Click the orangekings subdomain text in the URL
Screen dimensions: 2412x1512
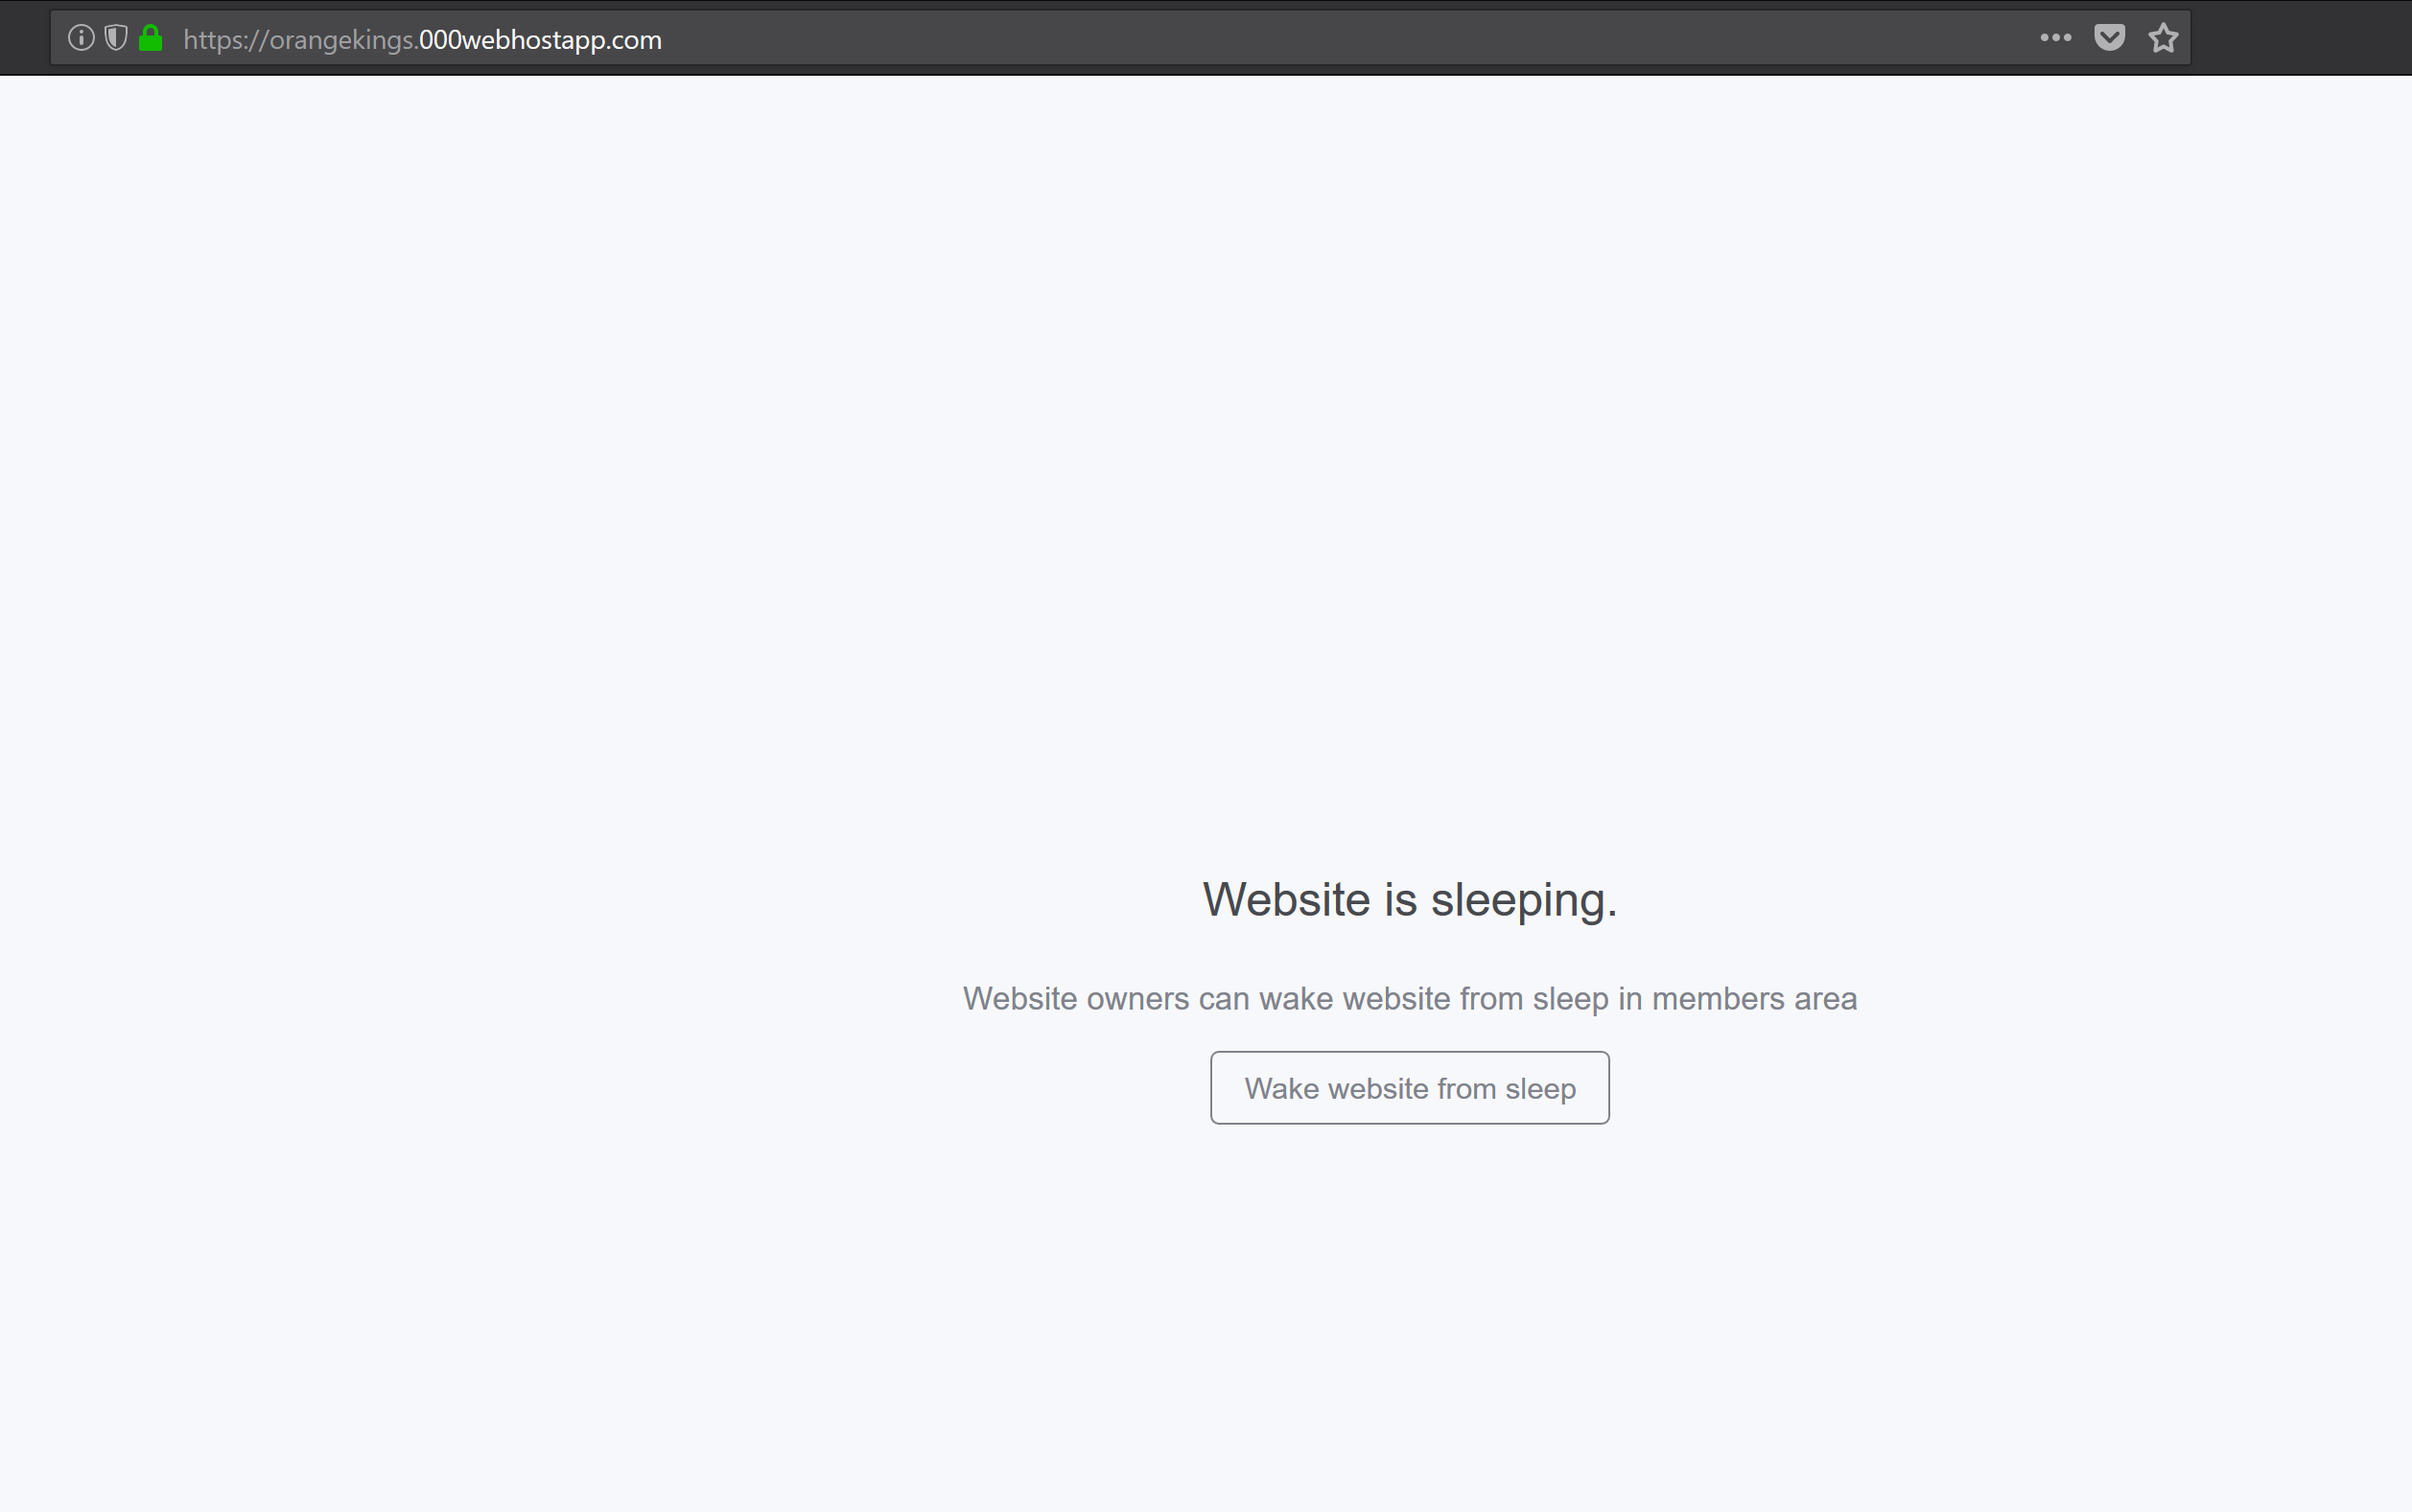342,40
